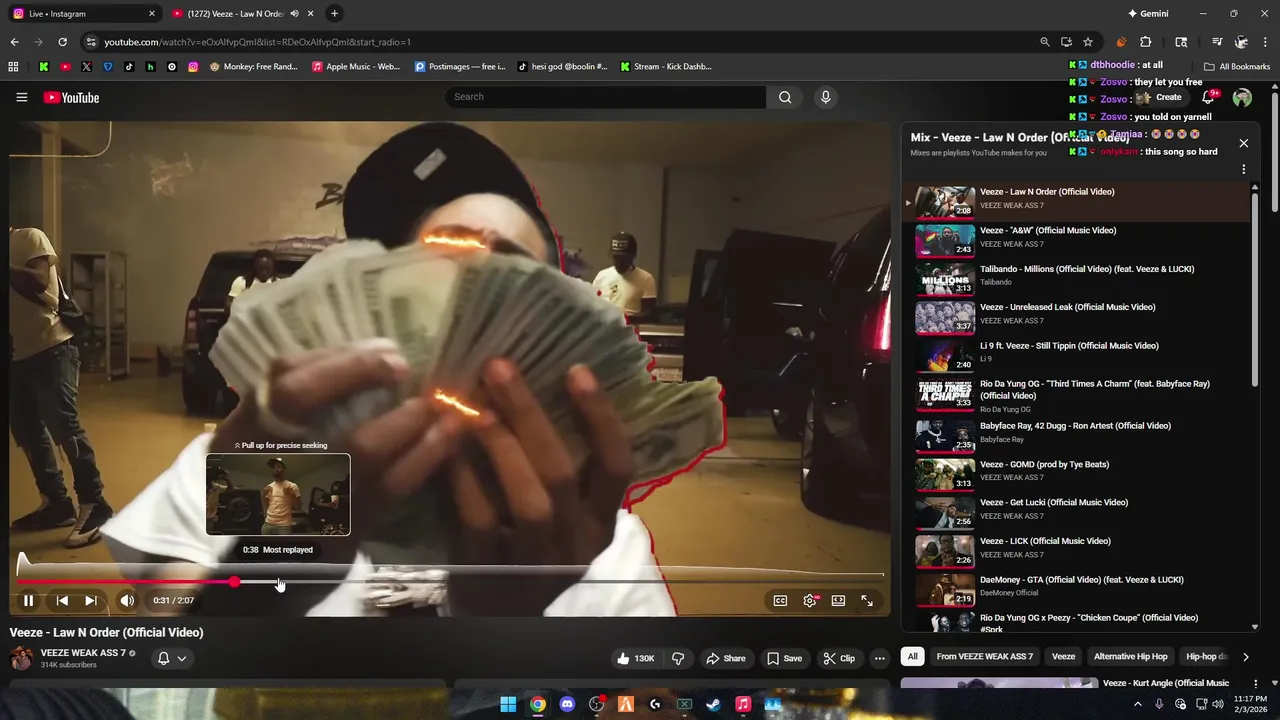Open the Chrome apps grid icon
Screen dimensions: 1280x720
tap(13, 67)
